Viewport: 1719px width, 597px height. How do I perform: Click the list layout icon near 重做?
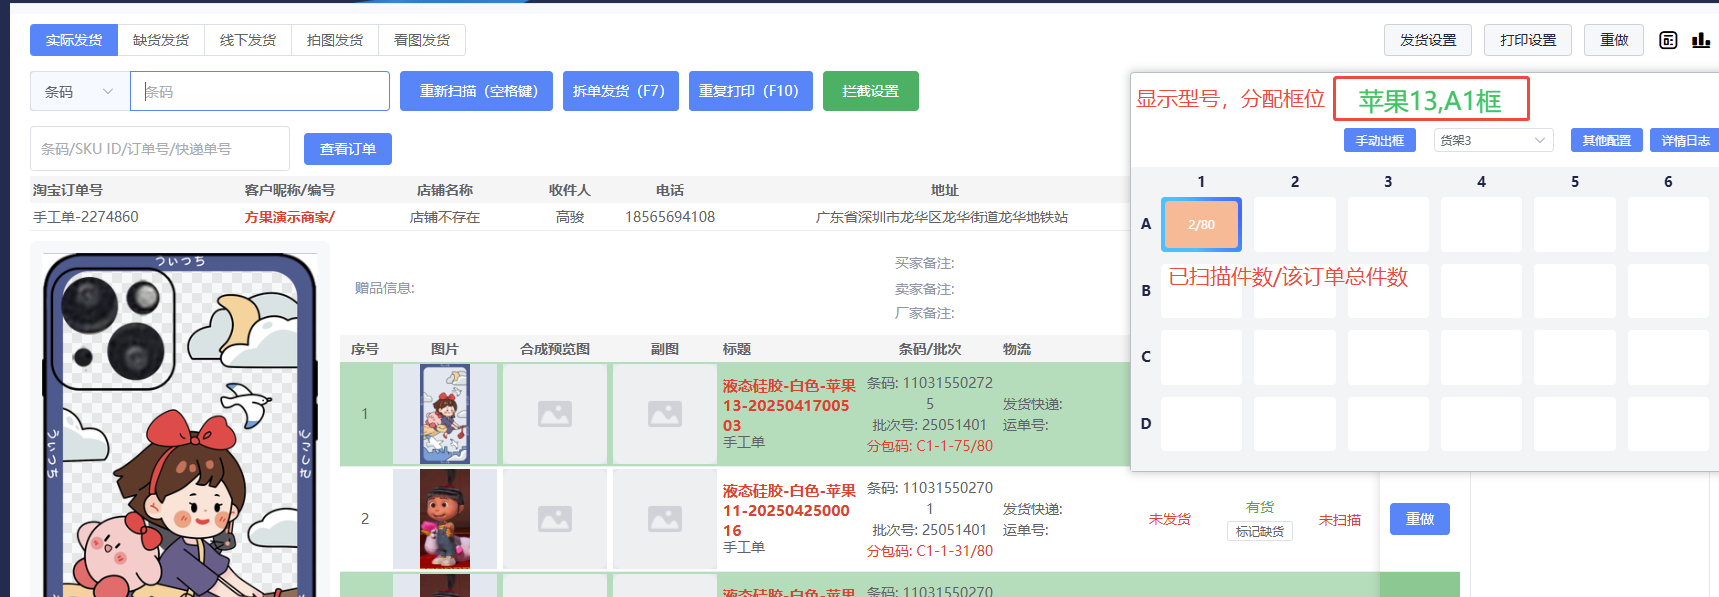1668,40
